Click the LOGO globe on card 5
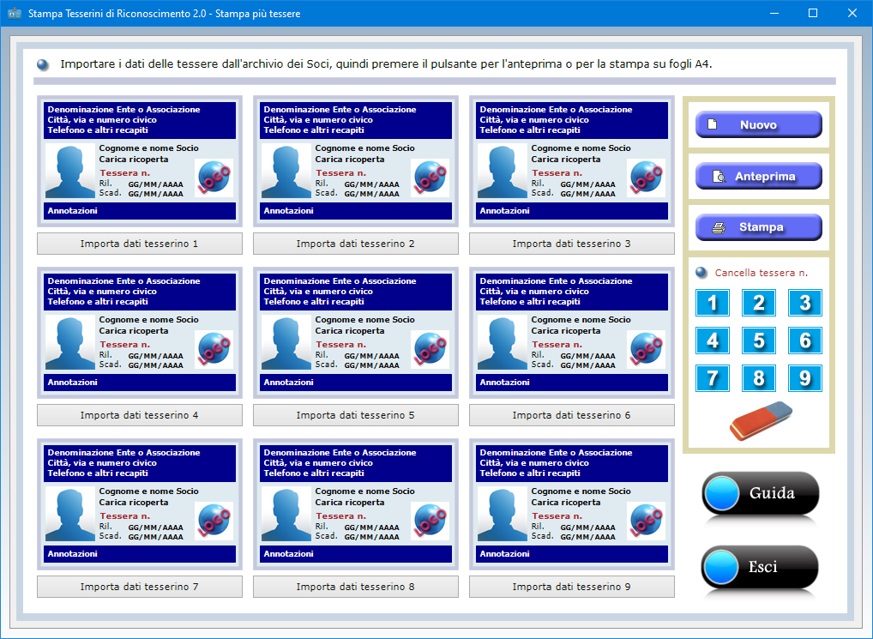 (x=430, y=349)
